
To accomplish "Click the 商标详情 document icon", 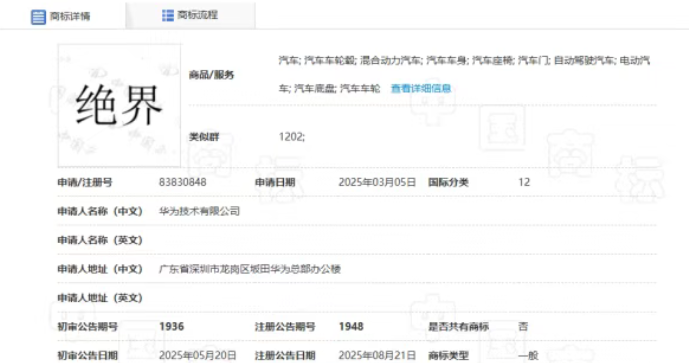I will (x=38, y=17).
